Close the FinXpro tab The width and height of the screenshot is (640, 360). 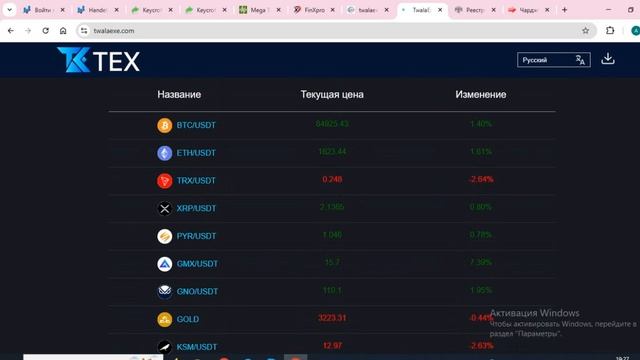tap(333, 10)
